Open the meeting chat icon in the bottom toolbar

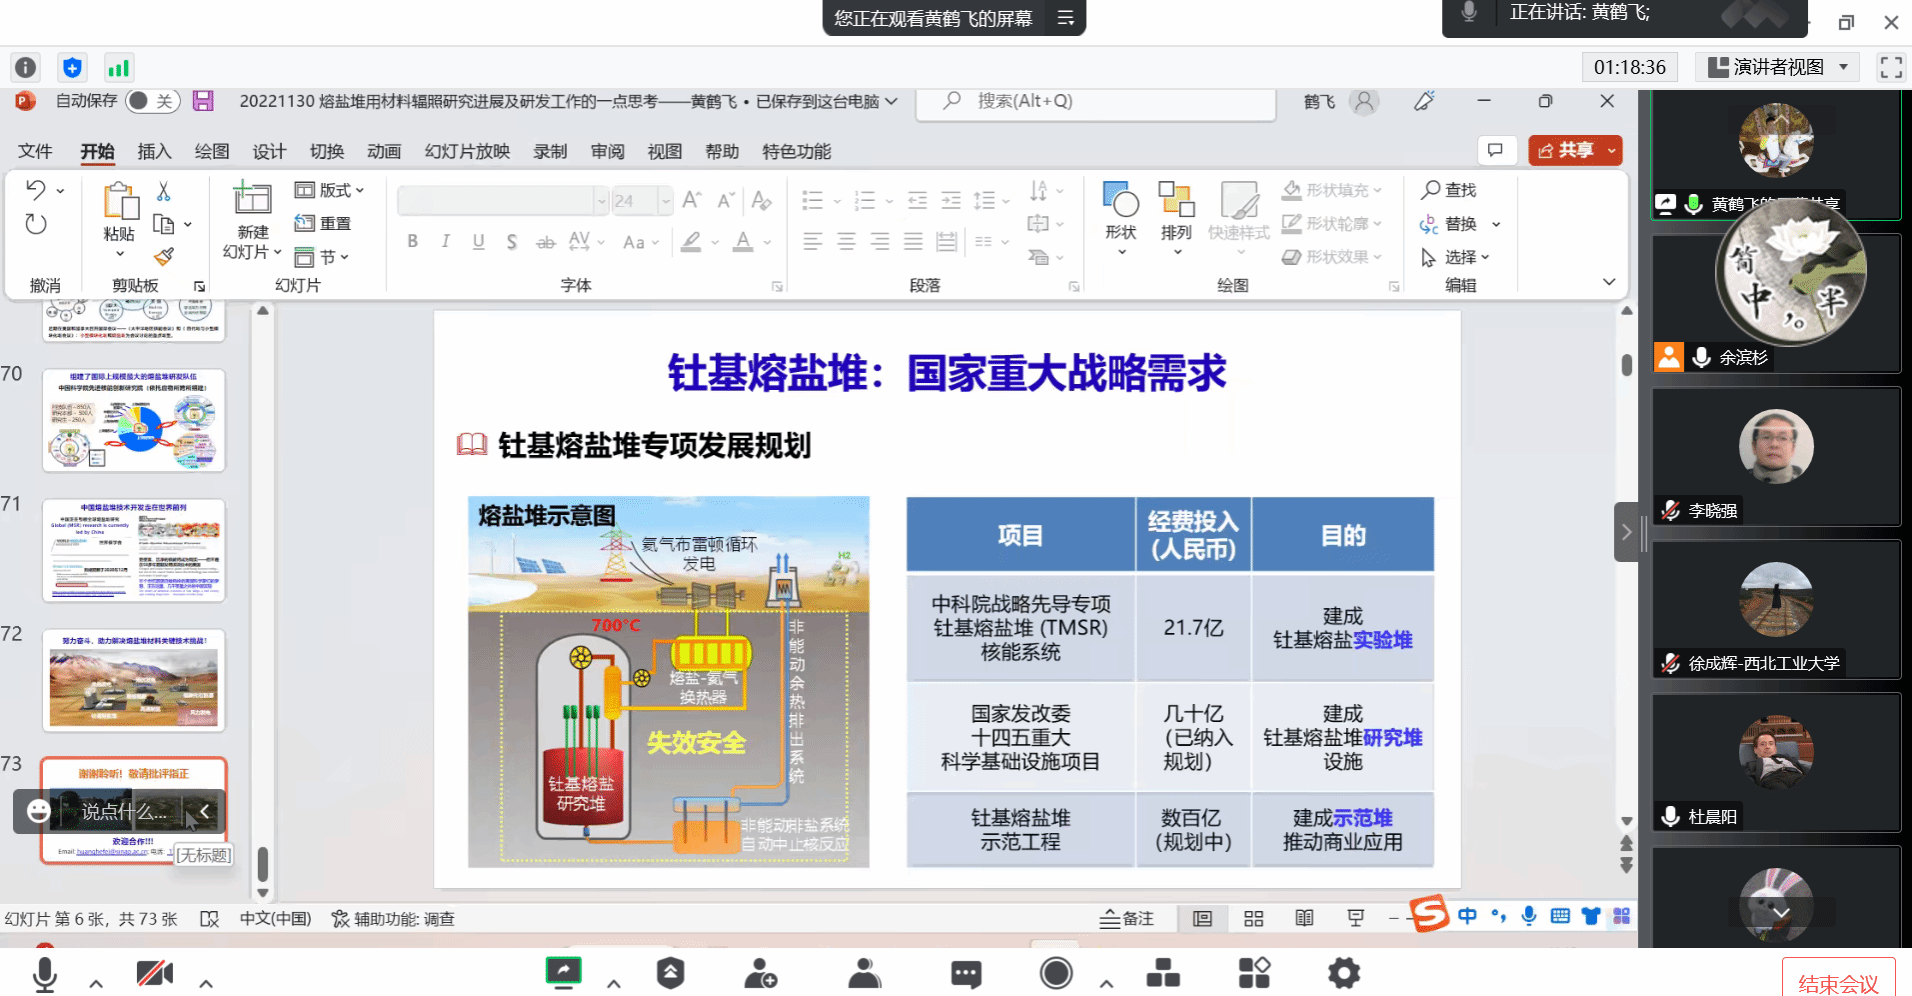[965, 973]
